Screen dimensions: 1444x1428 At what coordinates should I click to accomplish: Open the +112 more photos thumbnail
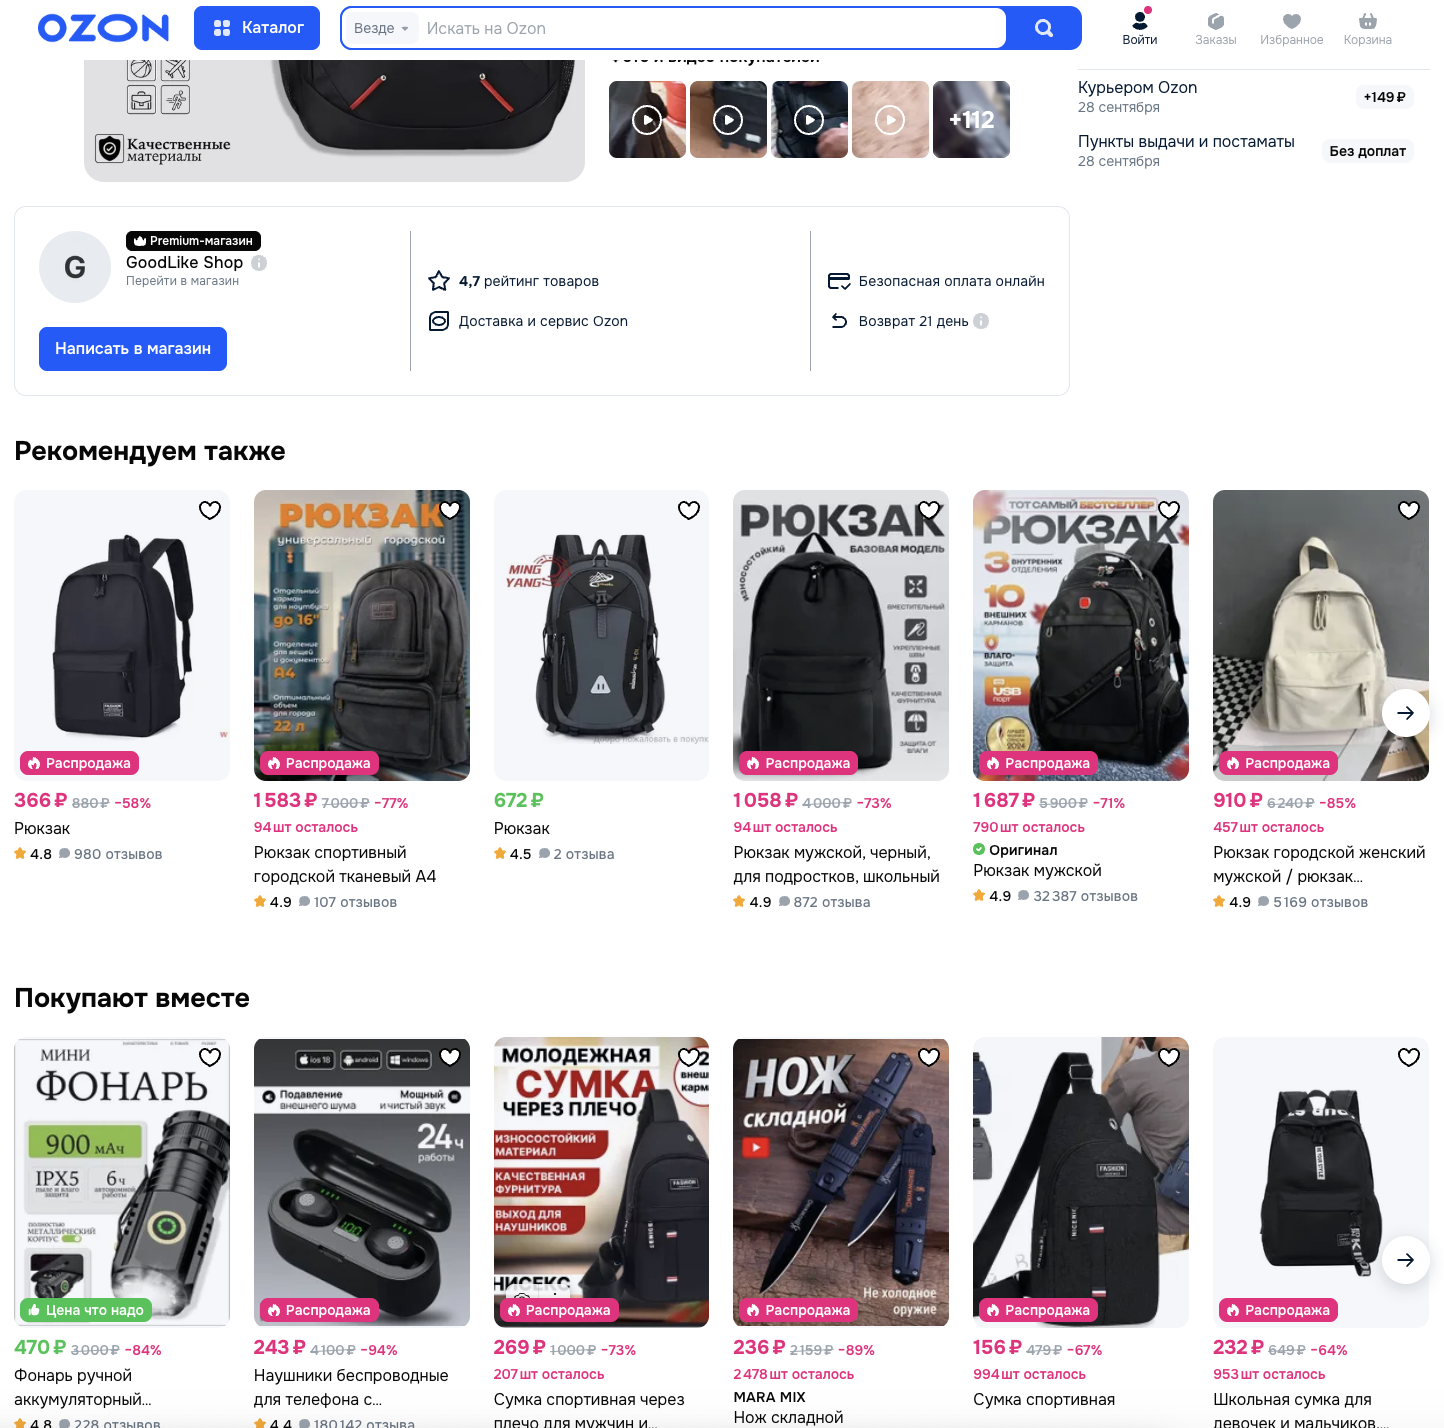(971, 120)
